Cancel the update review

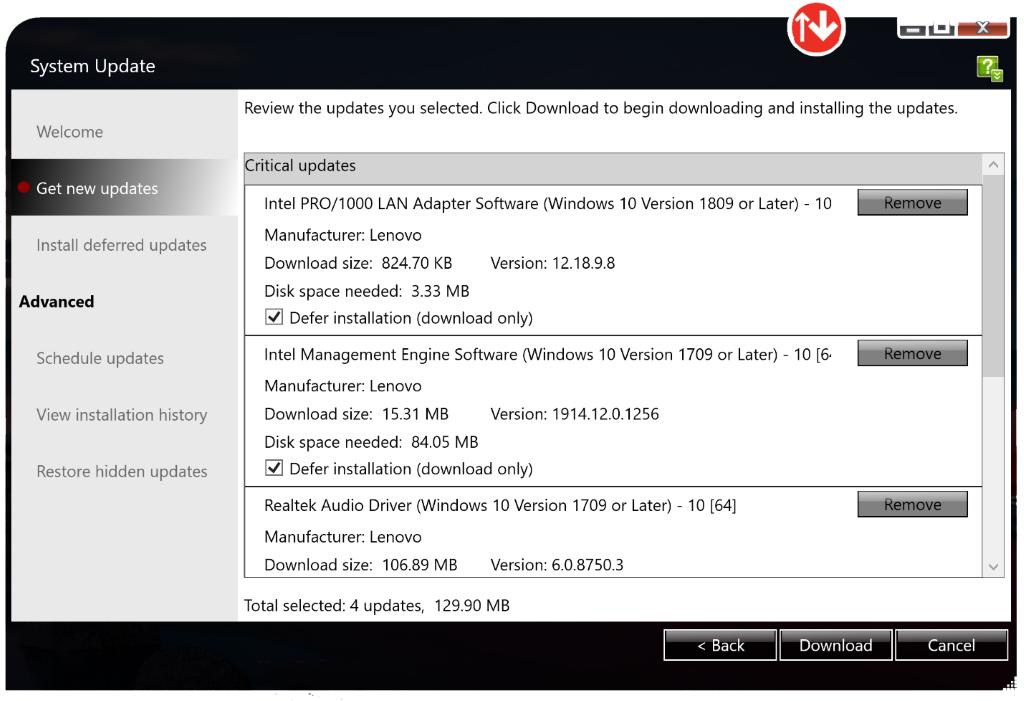coord(951,645)
